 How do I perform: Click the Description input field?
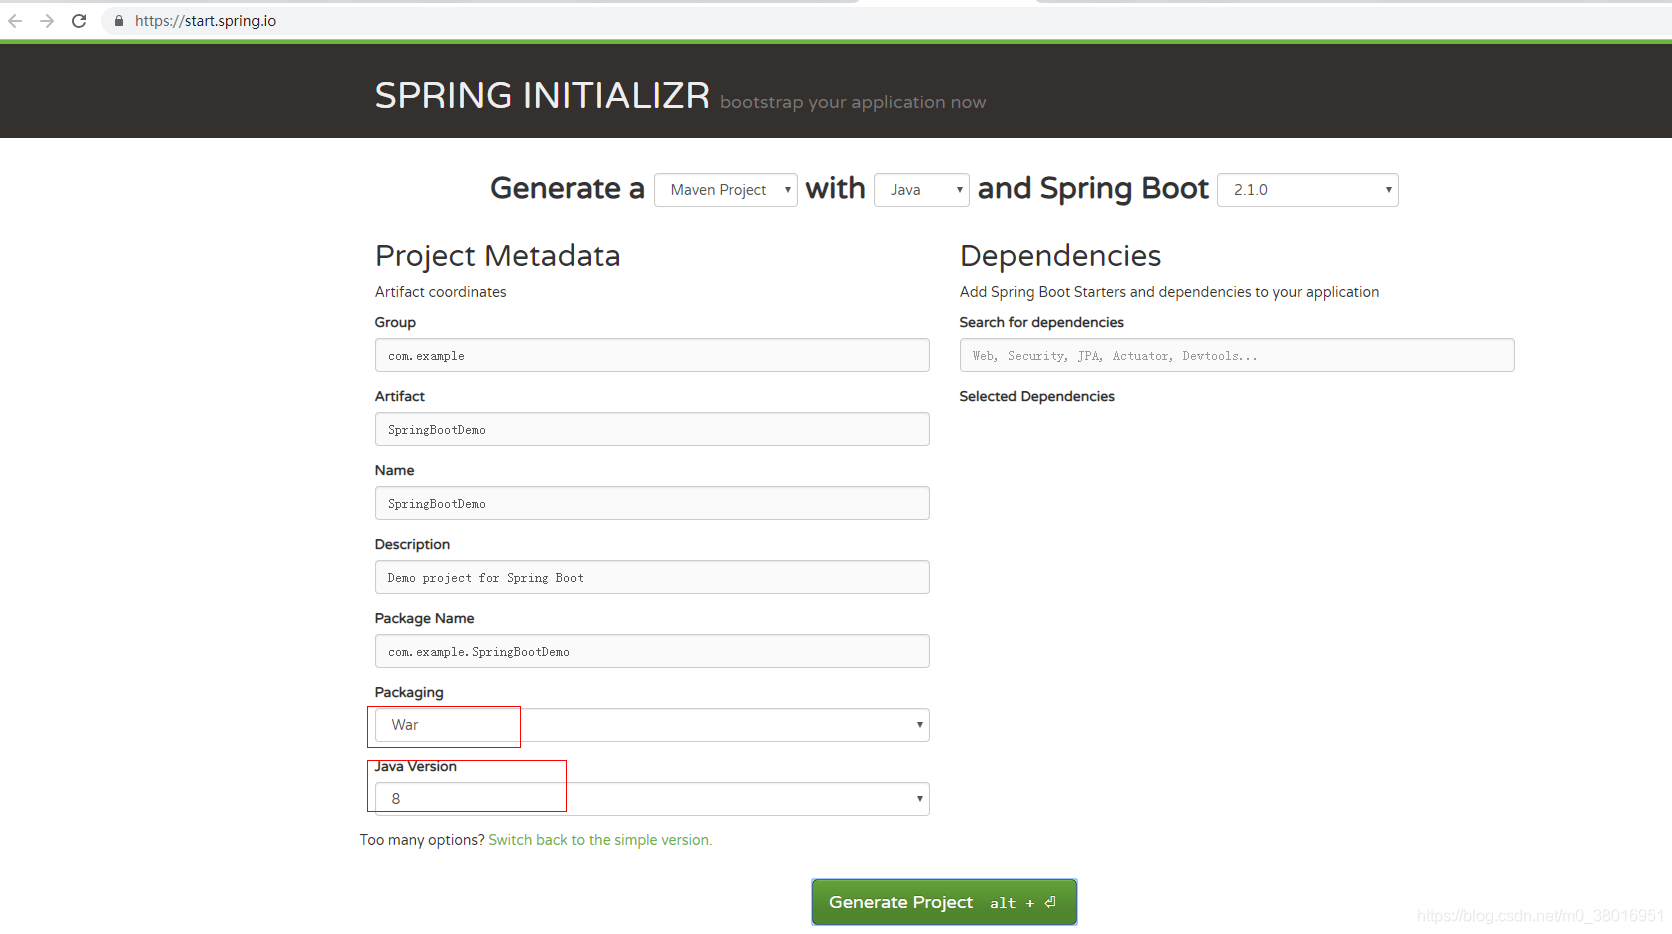point(652,577)
